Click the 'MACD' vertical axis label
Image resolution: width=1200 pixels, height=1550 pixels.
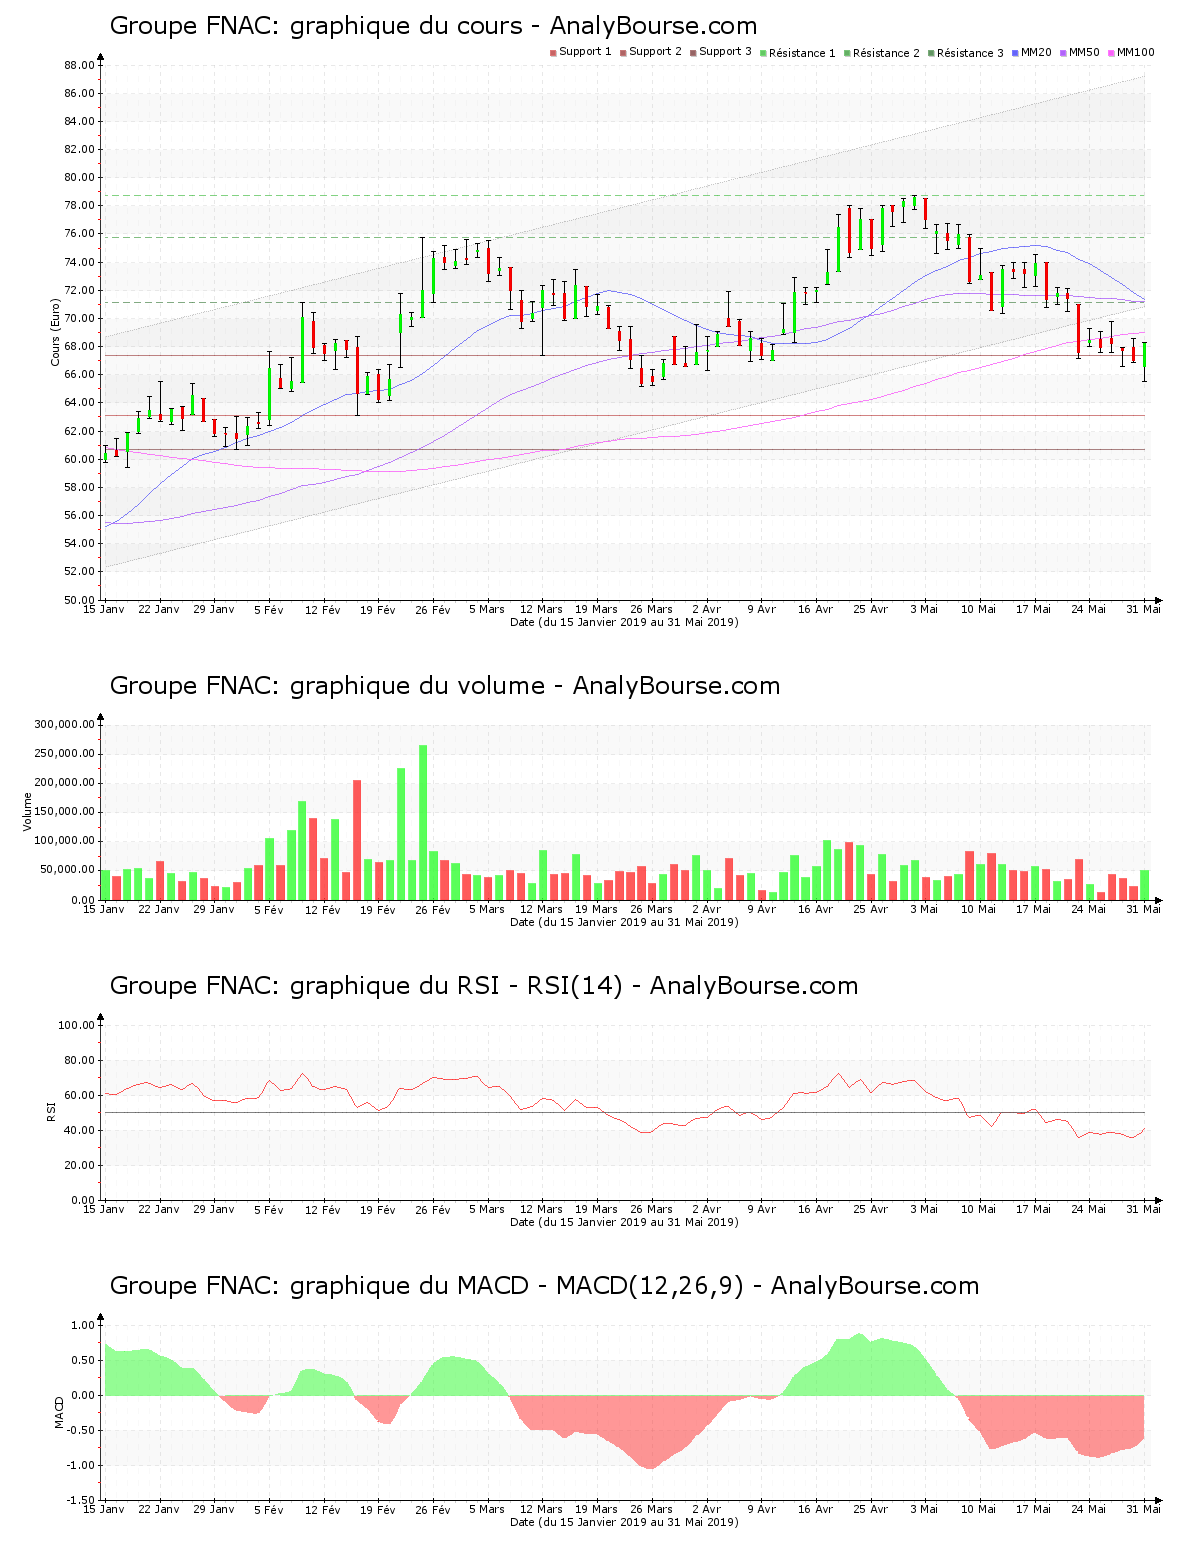click(59, 1412)
